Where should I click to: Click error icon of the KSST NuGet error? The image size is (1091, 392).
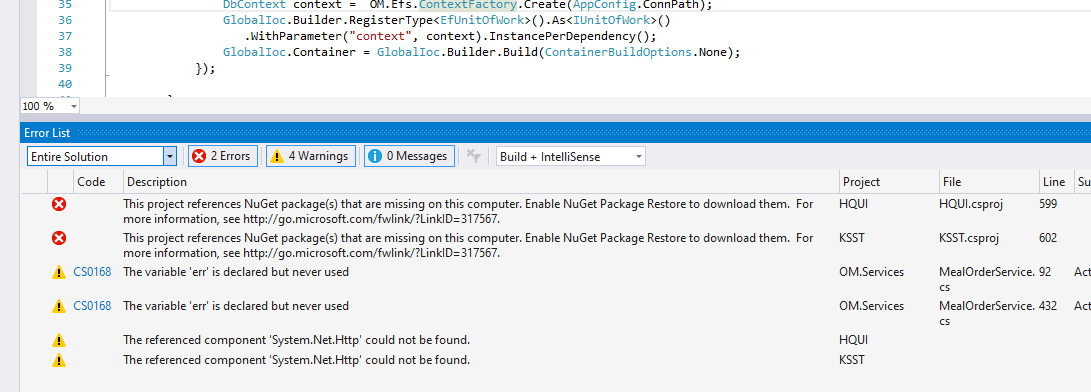[x=59, y=238]
